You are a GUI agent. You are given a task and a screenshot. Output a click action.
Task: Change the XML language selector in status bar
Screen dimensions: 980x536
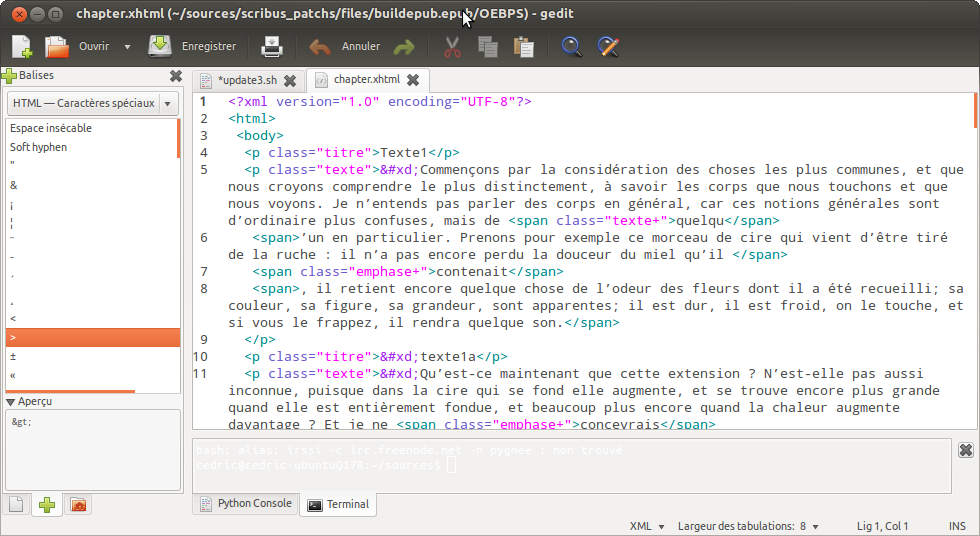tap(646, 526)
